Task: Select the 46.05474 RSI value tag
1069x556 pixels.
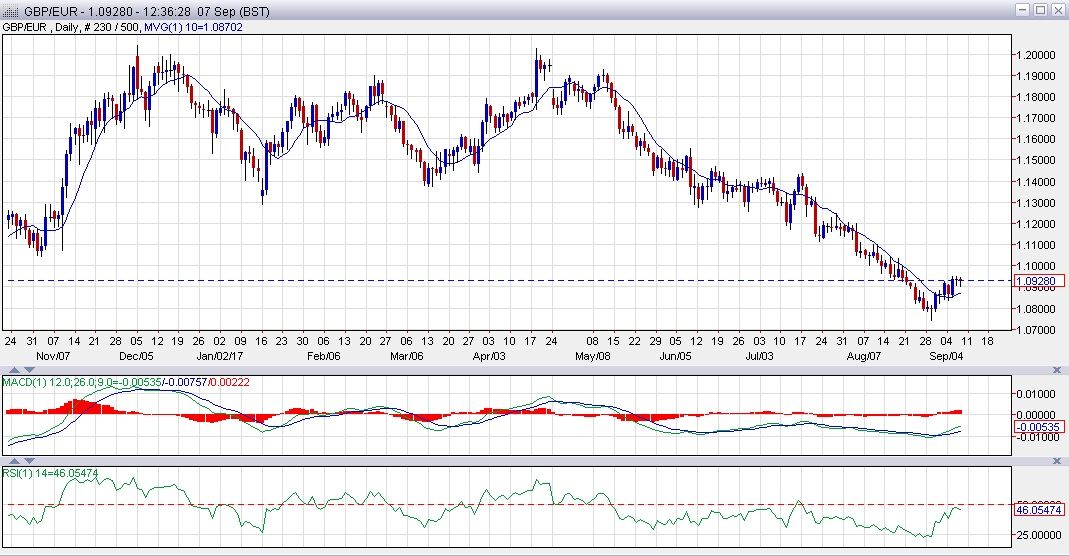Action: click(x=1039, y=510)
